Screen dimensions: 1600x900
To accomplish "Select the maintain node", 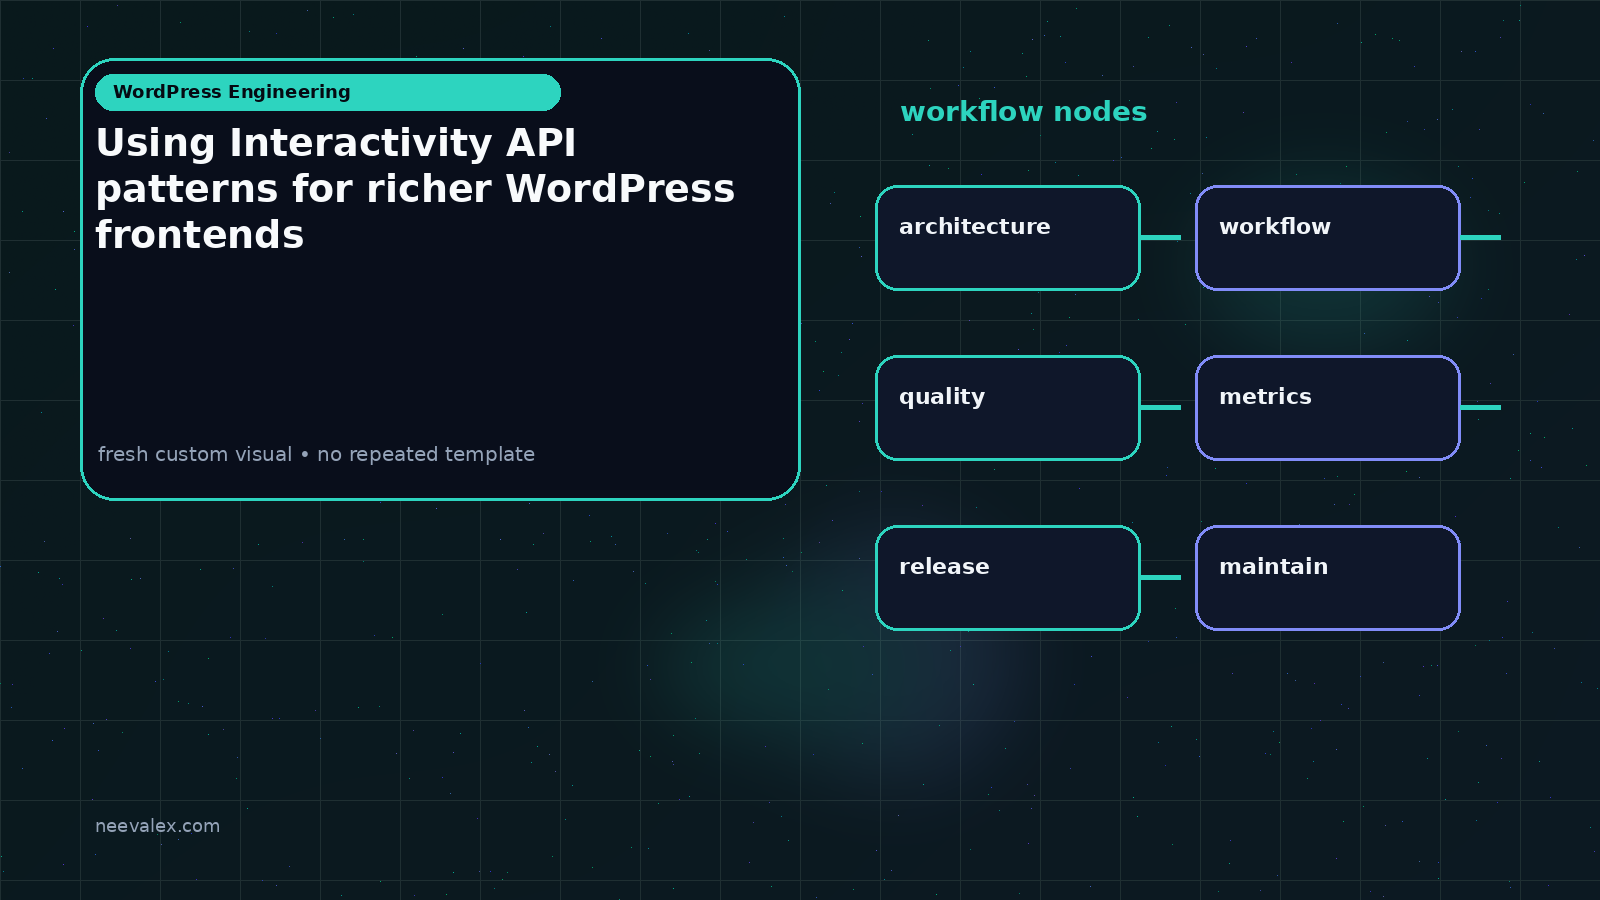I will pyautogui.click(x=1328, y=578).
